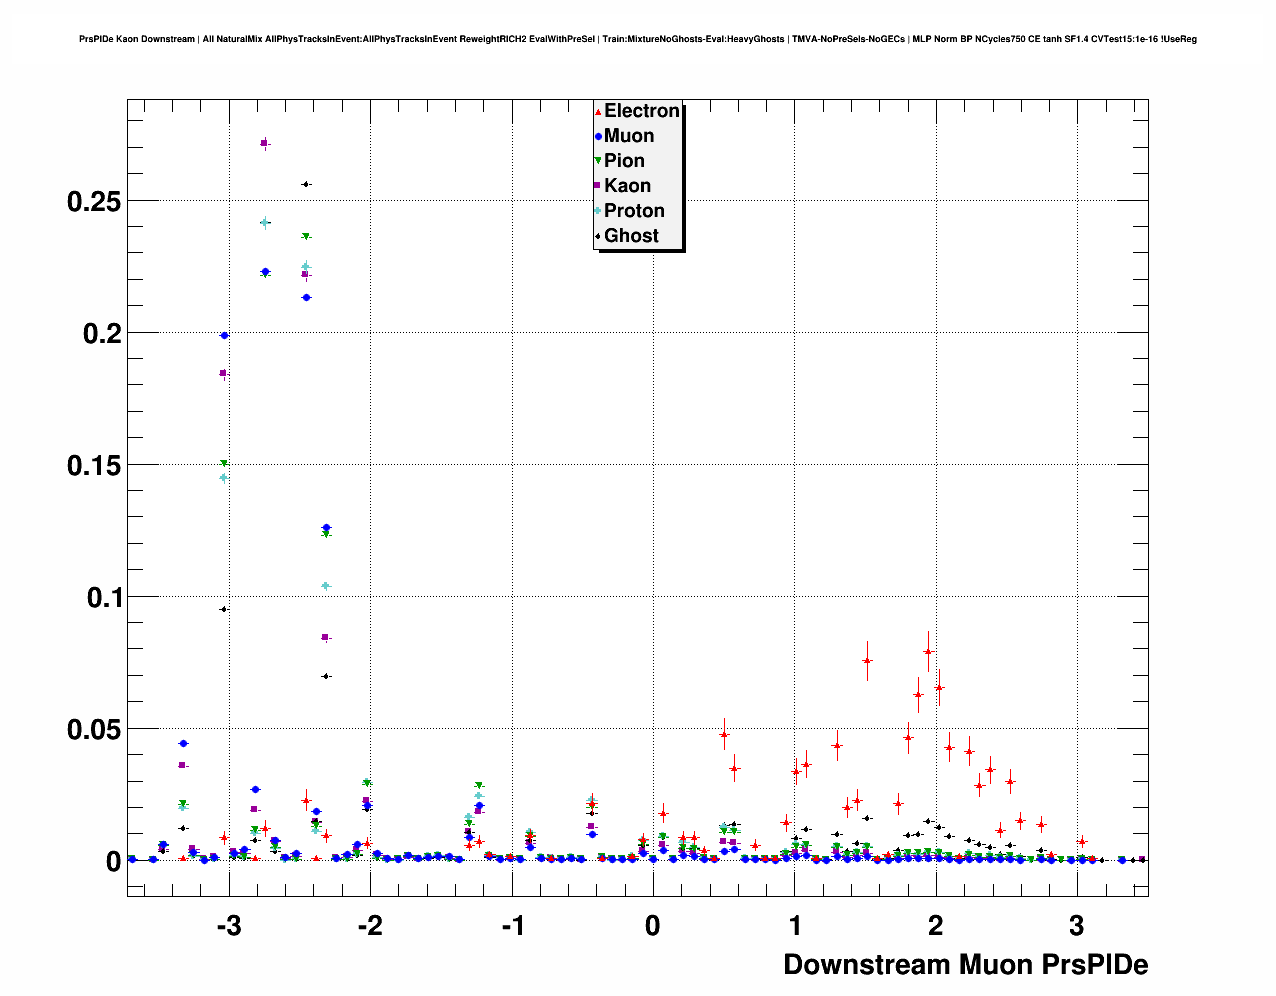Image resolution: width=1276 pixels, height=996 pixels.
Task: Click the black Ghost marker in legend
Action: point(598,236)
